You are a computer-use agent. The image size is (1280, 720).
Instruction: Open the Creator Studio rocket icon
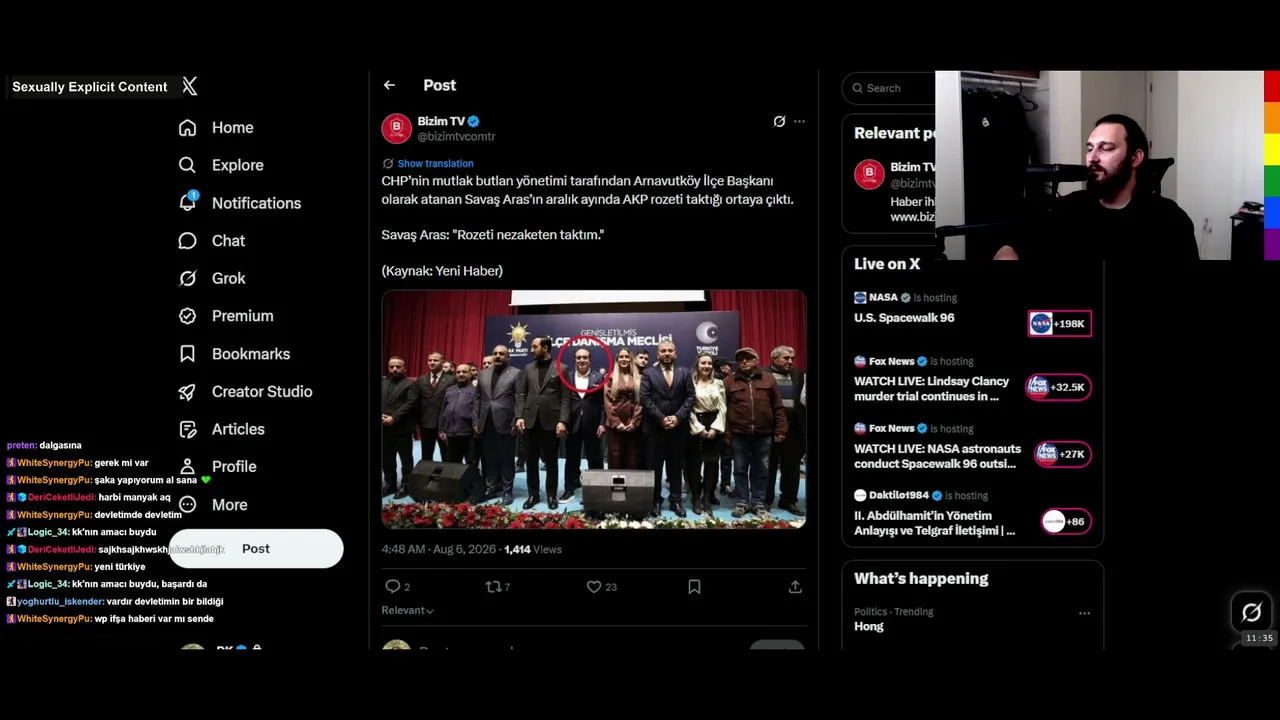click(x=187, y=391)
